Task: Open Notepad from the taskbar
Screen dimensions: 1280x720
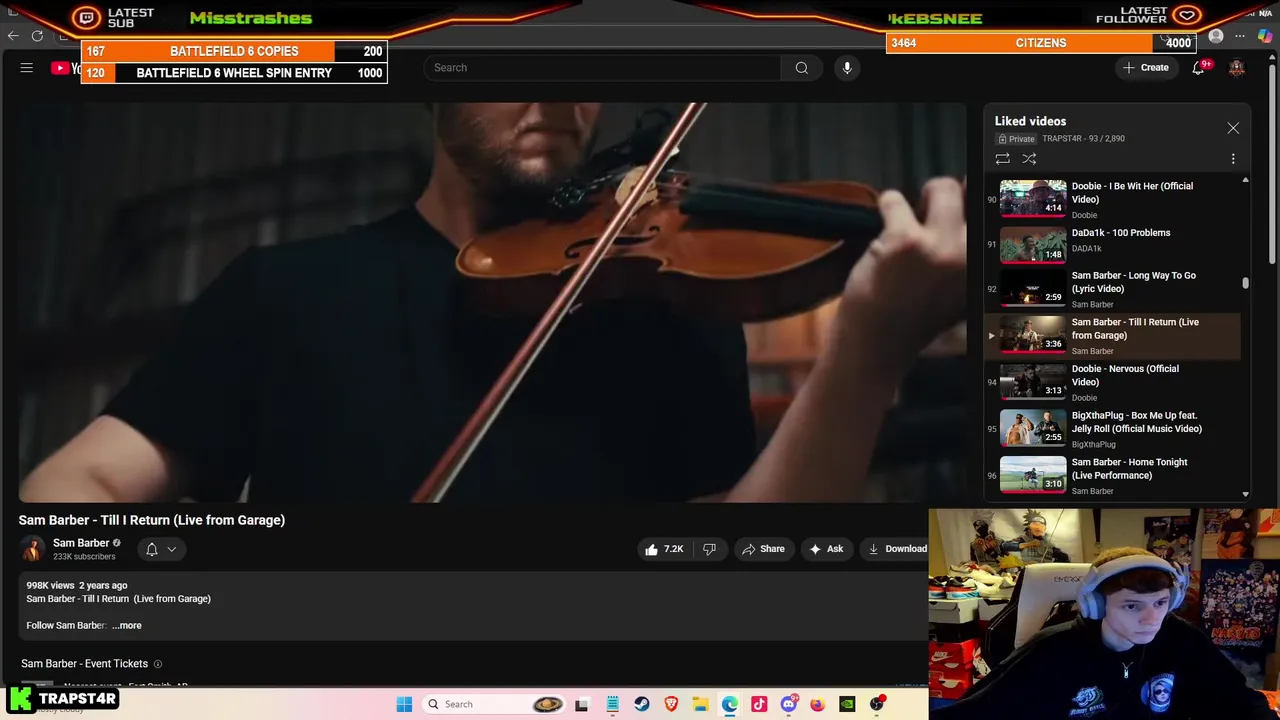Action: [612, 704]
